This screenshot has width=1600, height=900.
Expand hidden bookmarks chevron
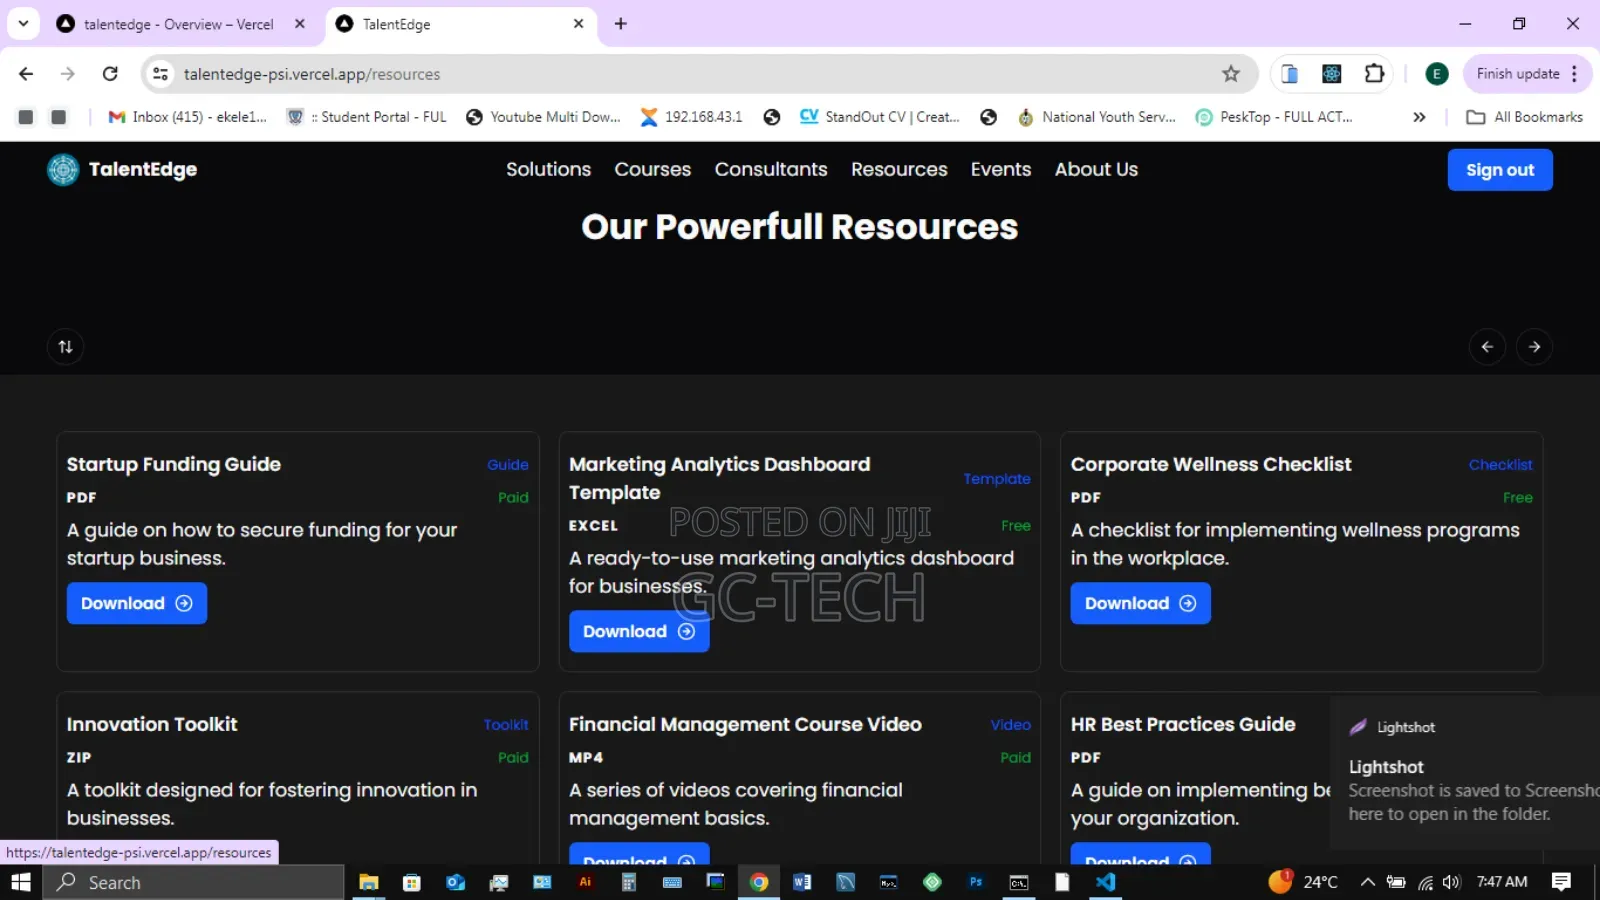click(x=1419, y=117)
